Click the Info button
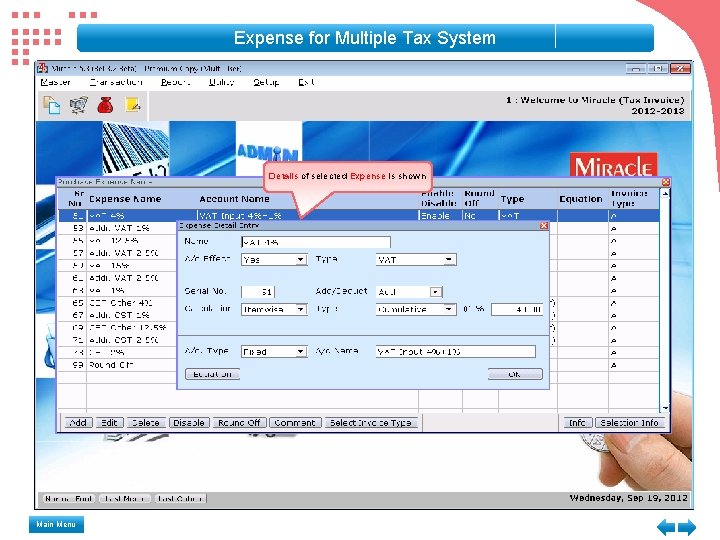Image resolution: width=720 pixels, height=540 pixels. [x=577, y=422]
